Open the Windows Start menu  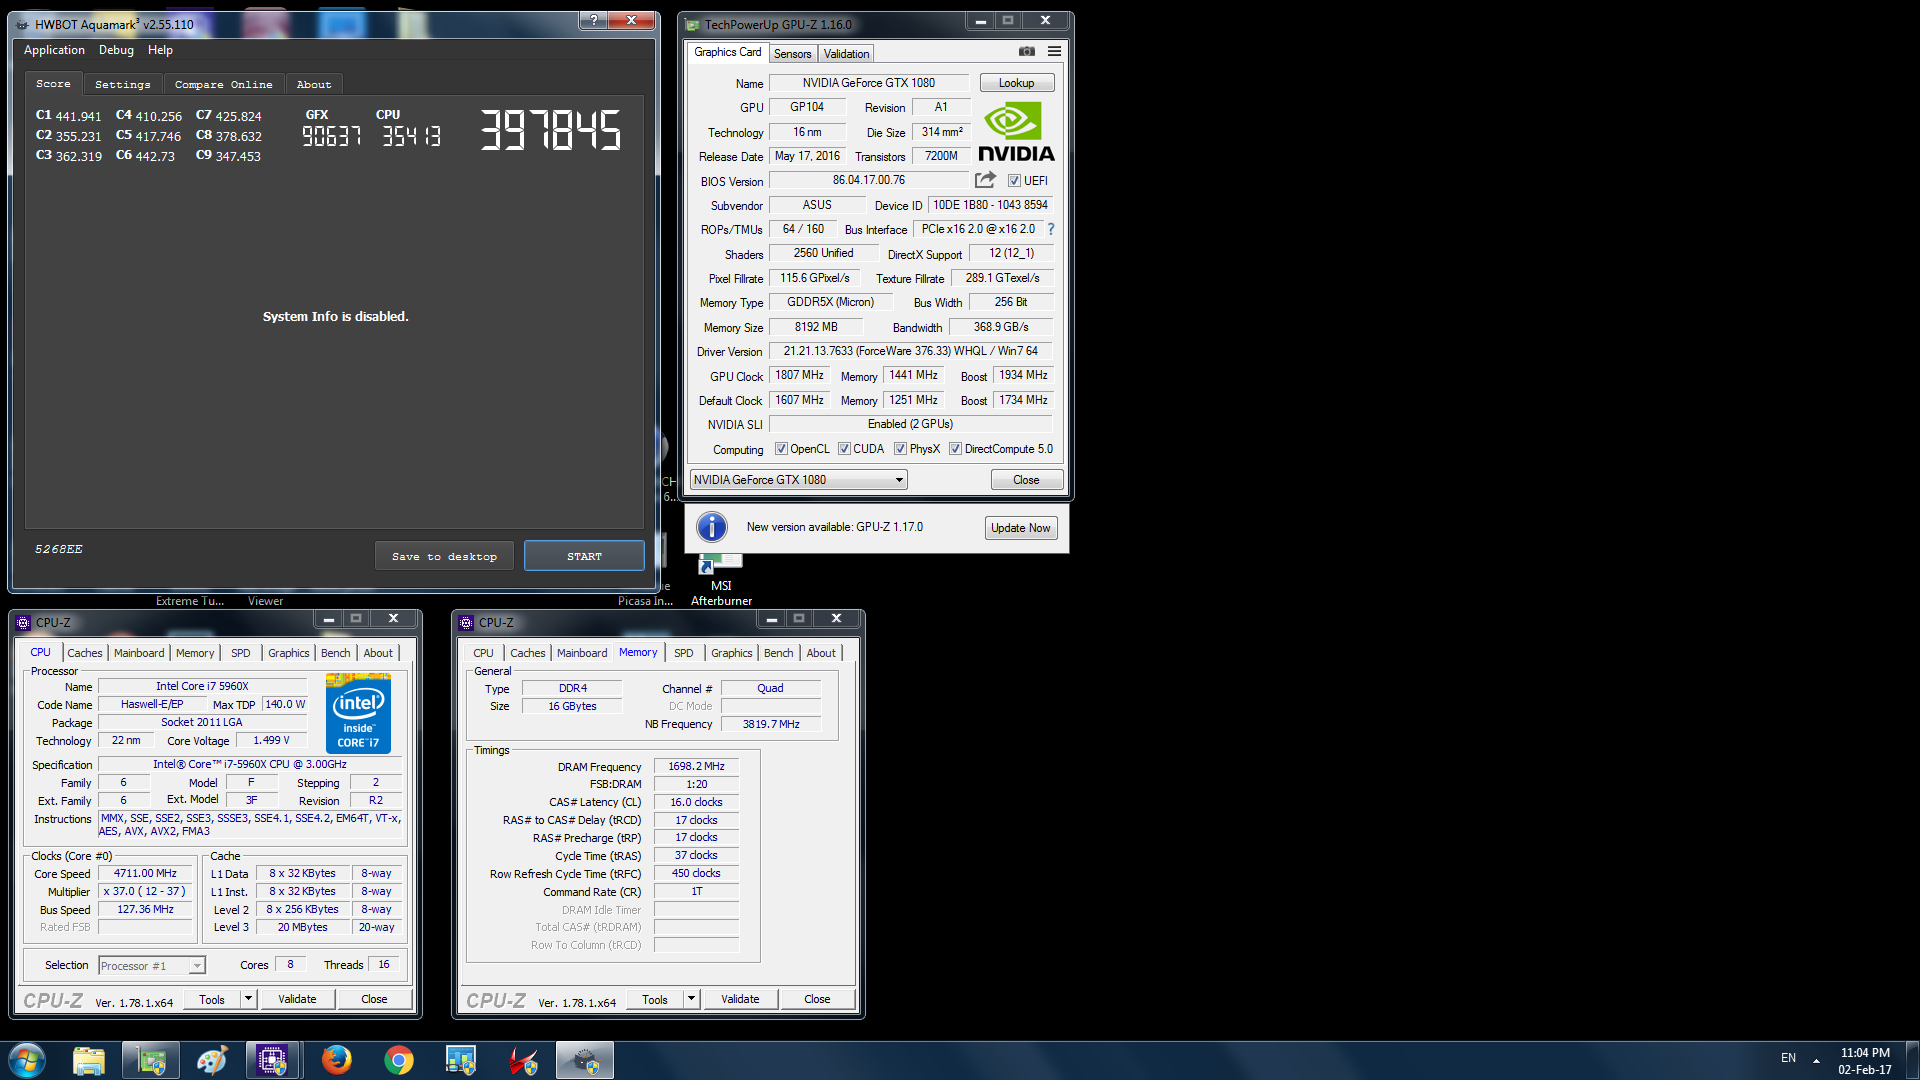pos(27,1060)
